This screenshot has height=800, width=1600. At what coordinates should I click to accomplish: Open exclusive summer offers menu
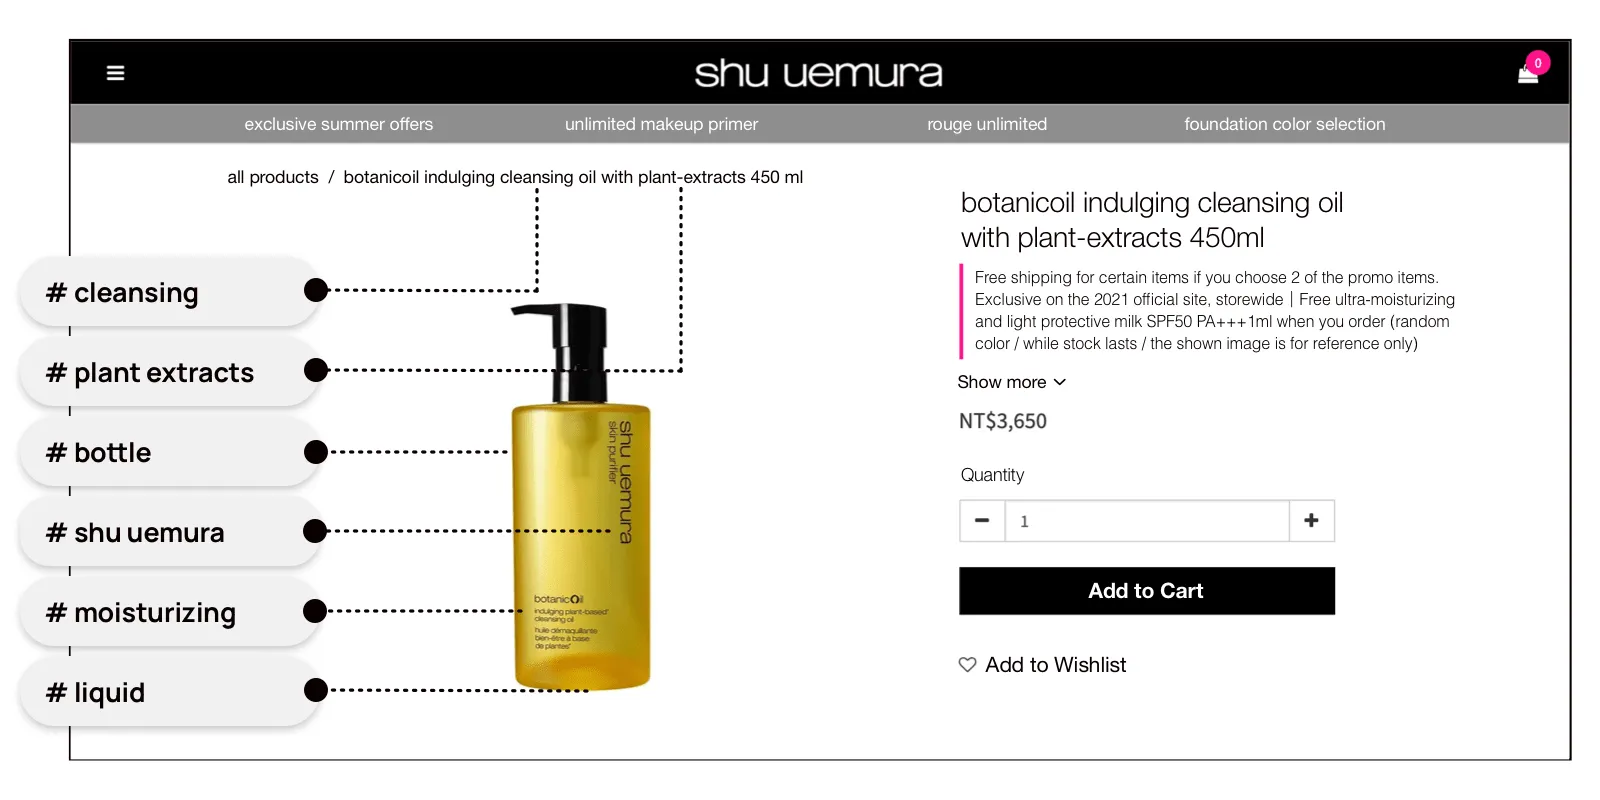339,124
